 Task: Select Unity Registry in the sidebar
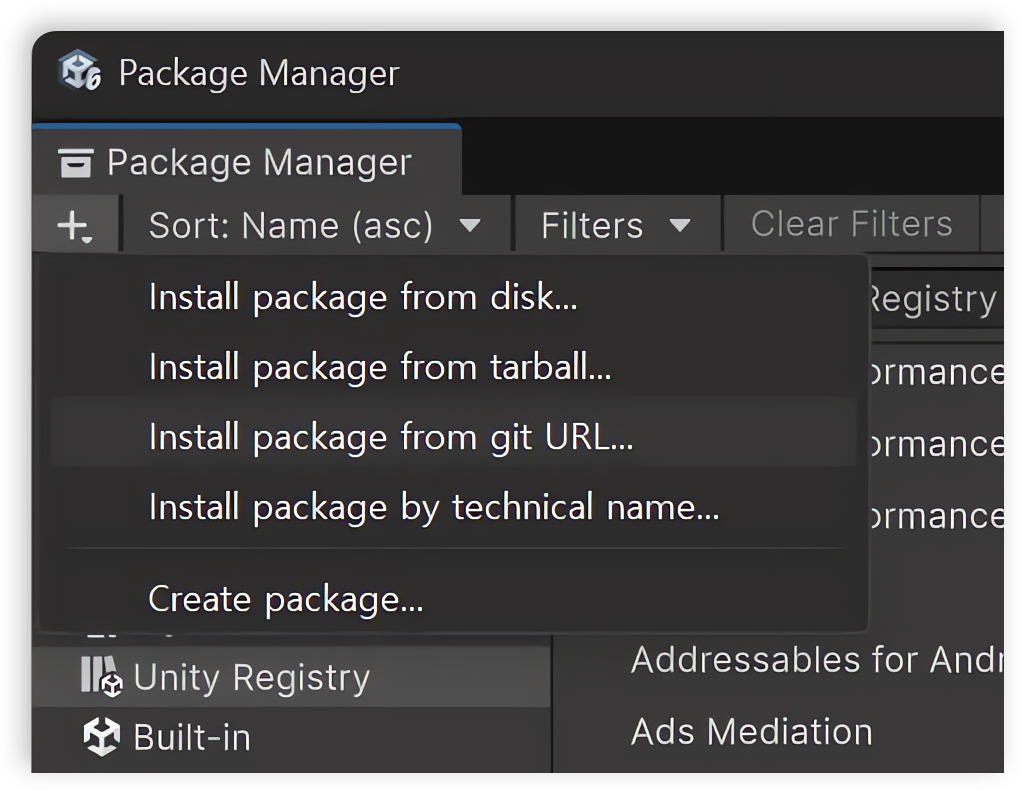[291, 677]
